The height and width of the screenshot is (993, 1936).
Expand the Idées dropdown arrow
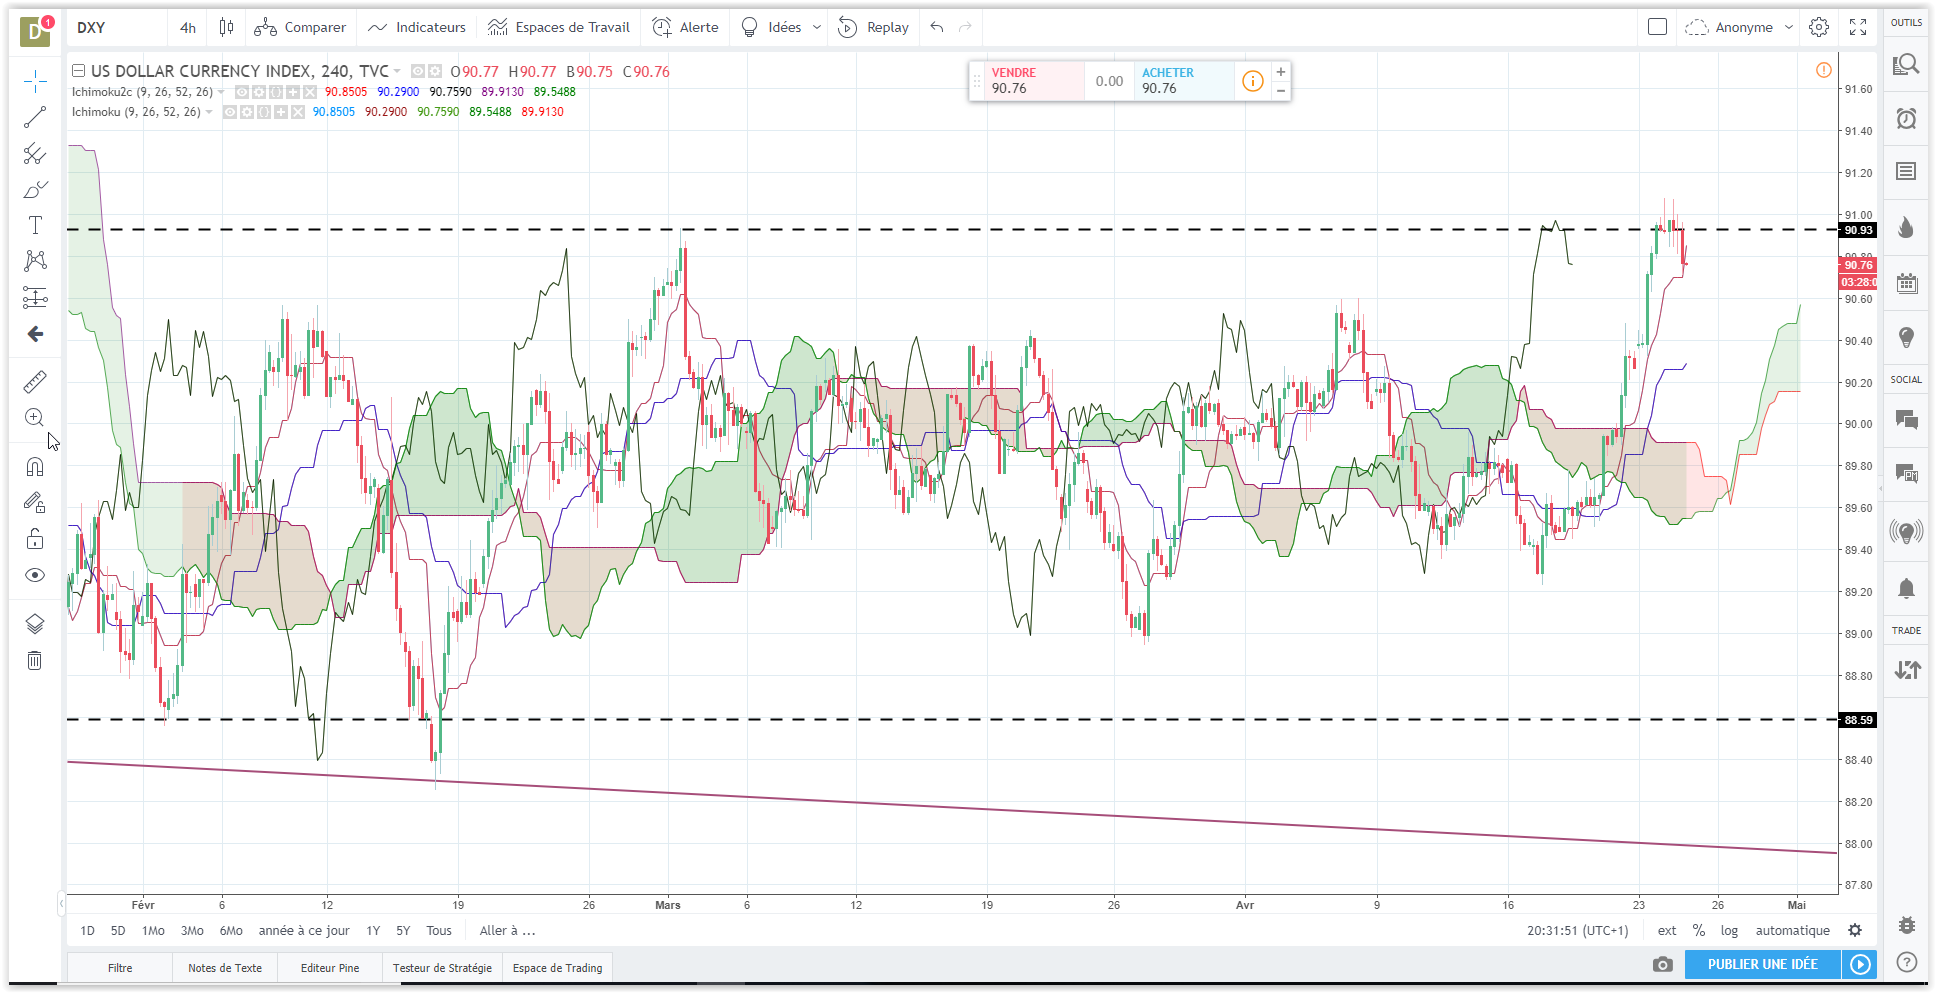[x=817, y=27]
